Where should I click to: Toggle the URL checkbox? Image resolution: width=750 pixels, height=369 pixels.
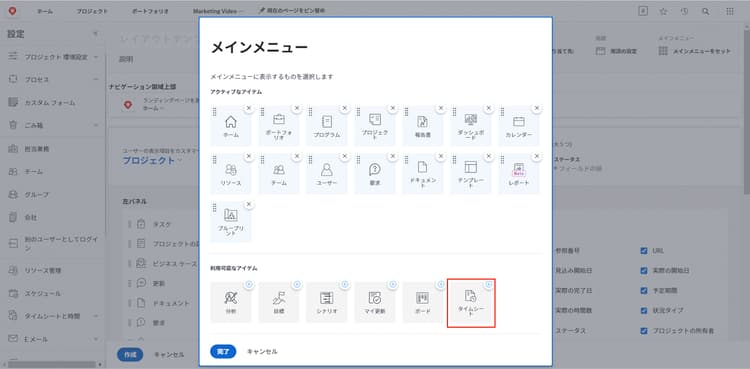point(644,250)
